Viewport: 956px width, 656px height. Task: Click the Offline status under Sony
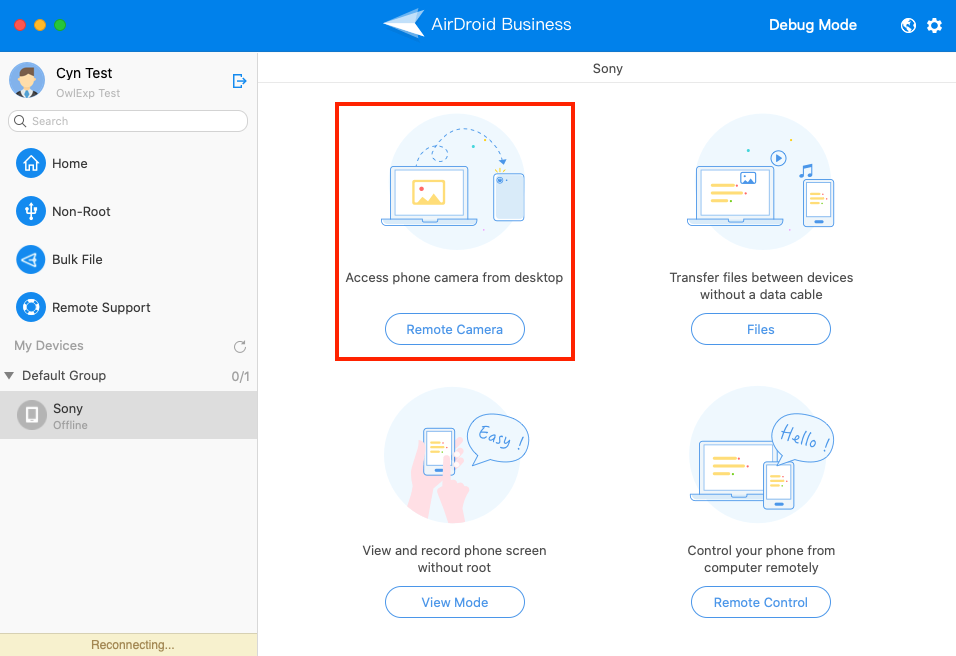coord(70,425)
